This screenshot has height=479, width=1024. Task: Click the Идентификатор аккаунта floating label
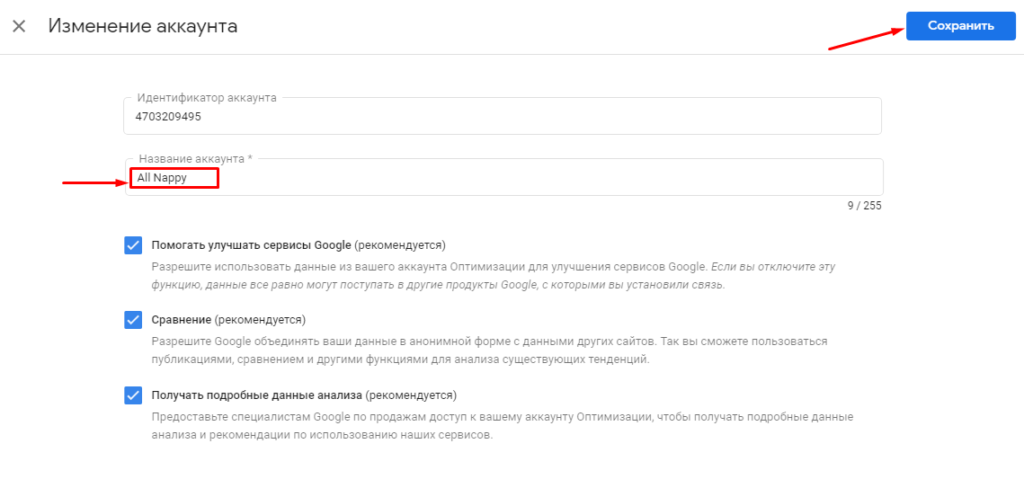(x=206, y=98)
